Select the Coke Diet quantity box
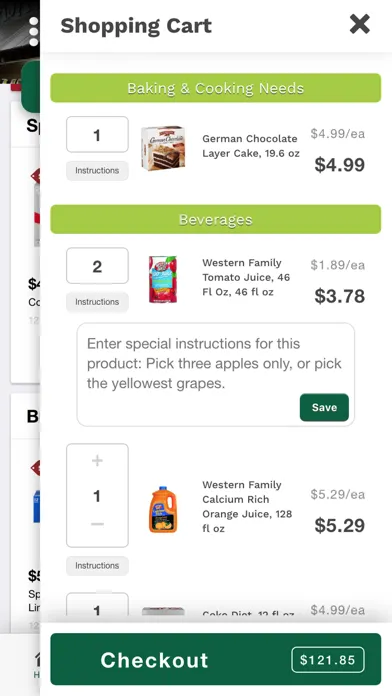 (x=97, y=605)
